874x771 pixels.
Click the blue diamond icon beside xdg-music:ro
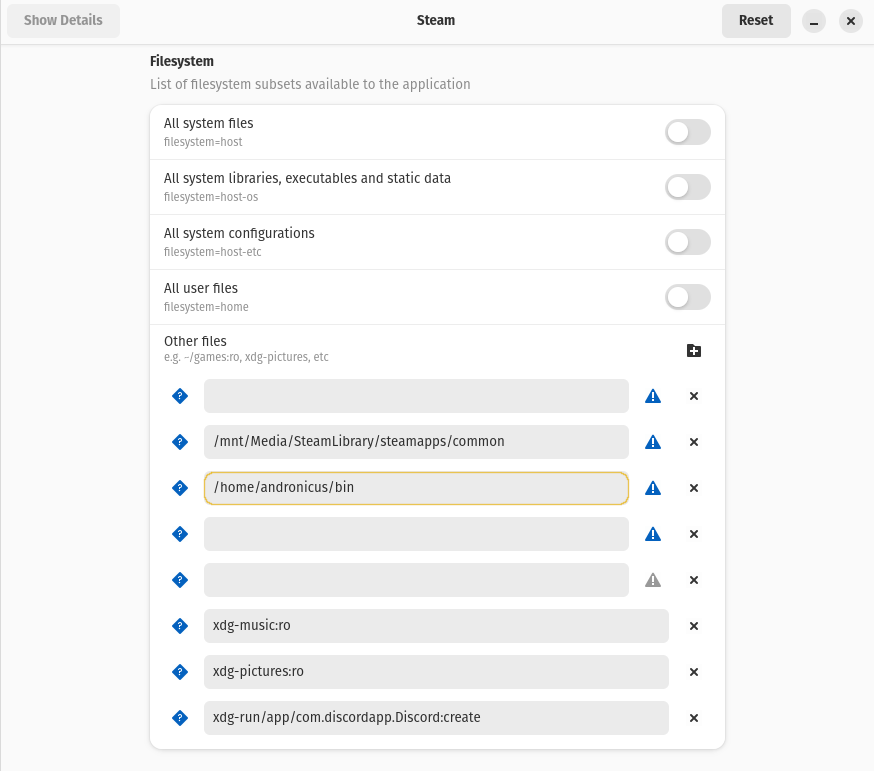(x=180, y=626)
